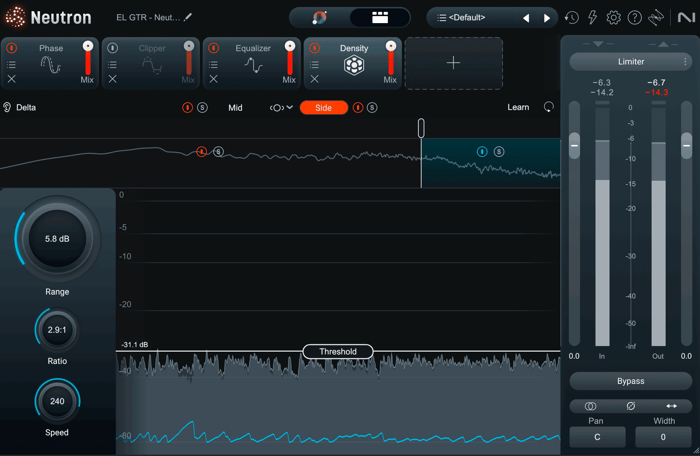Open the Assistant view icon
700x456 pixels.
320,17
